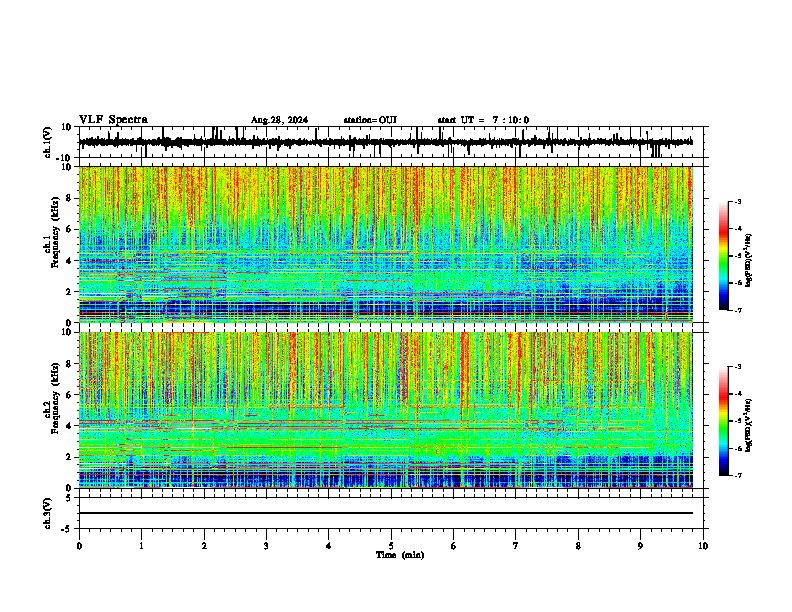Click the log(PSD) label beside the ch.2 colorbar
This screenshot has height=612, width=792.
point(749,425)
